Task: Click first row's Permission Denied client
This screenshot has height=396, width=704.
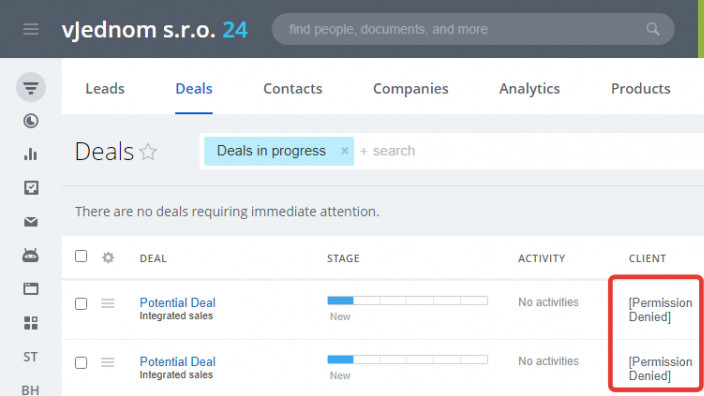Action: pyautogui.click(x=660, y=309)
